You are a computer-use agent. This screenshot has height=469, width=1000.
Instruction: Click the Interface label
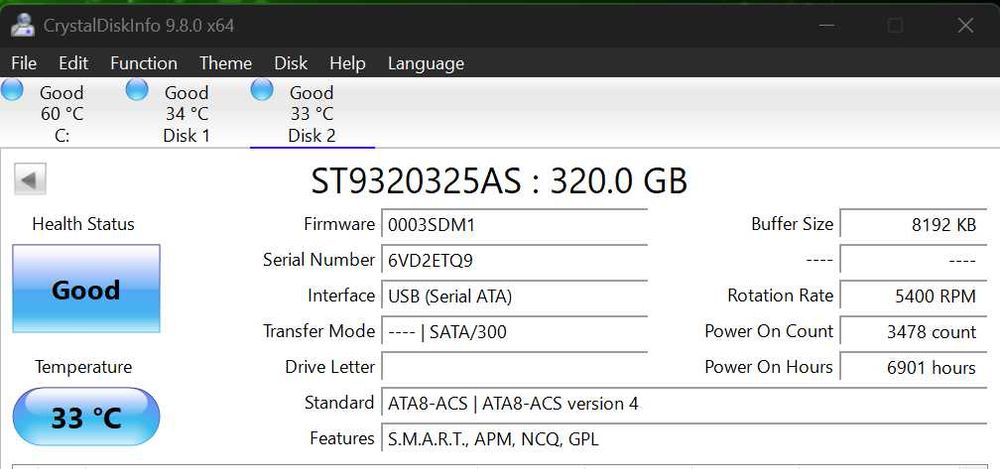pos(341,295)
